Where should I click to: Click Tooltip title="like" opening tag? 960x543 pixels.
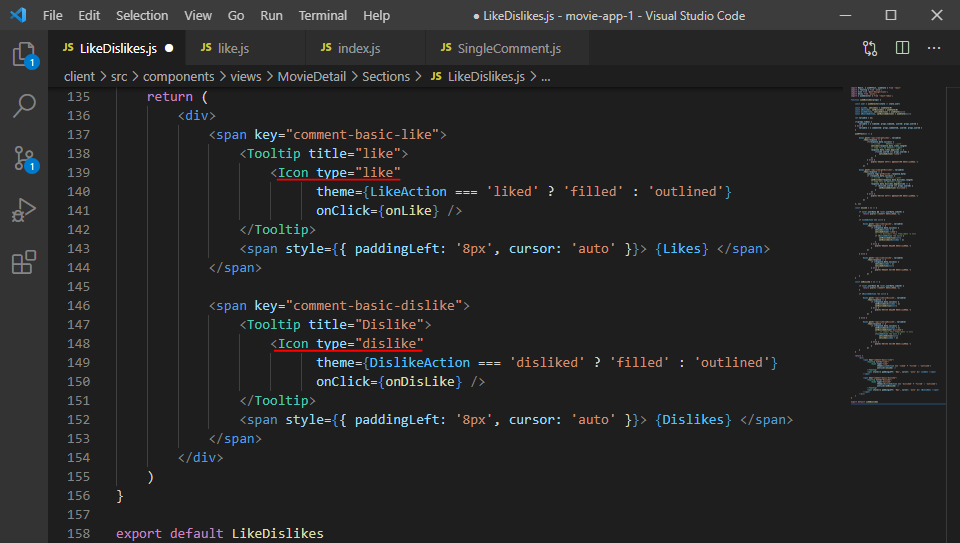pos(324,154)
